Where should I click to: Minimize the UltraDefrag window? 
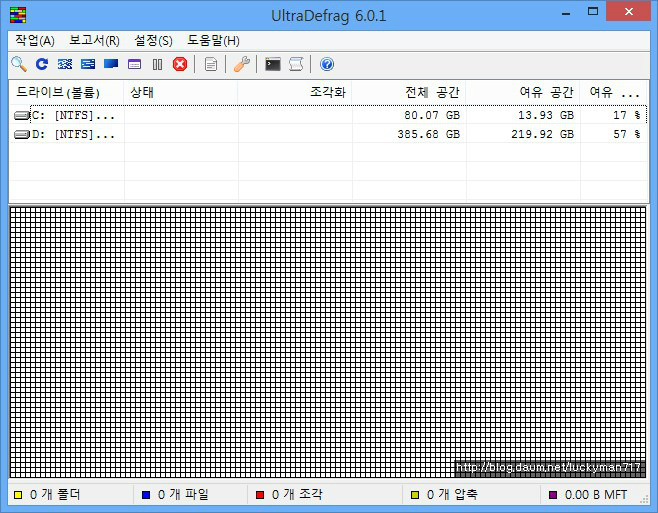pyautogui.click(x=566, y=13)
